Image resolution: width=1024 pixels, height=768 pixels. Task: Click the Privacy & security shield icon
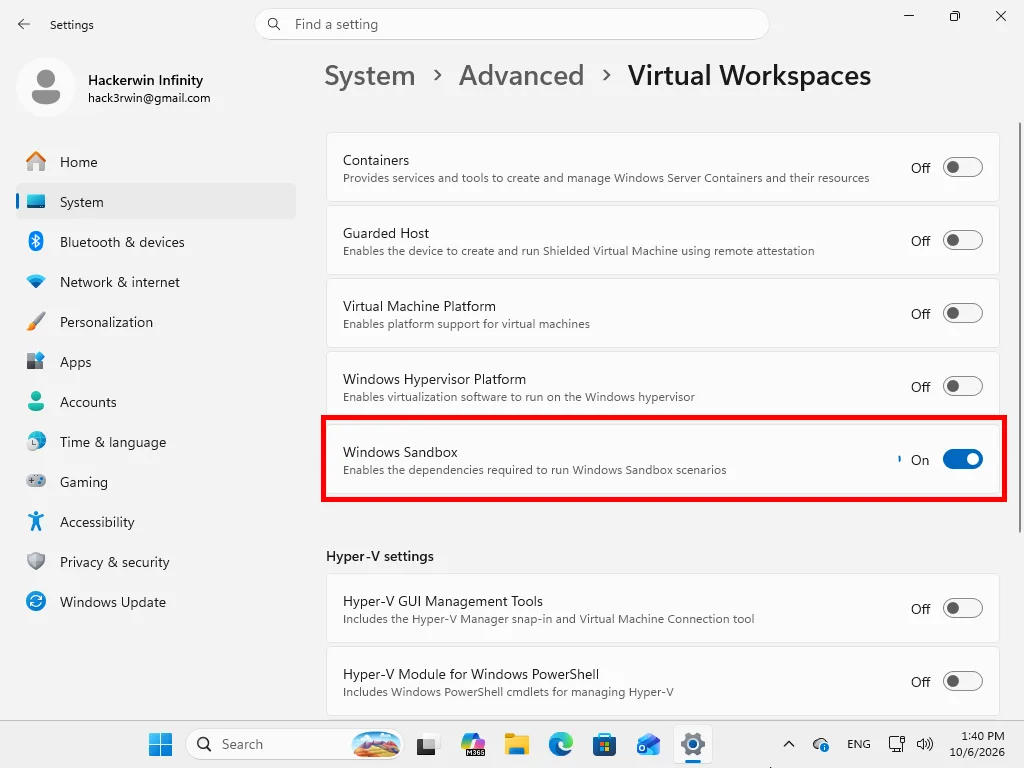(x=36, y=561)
